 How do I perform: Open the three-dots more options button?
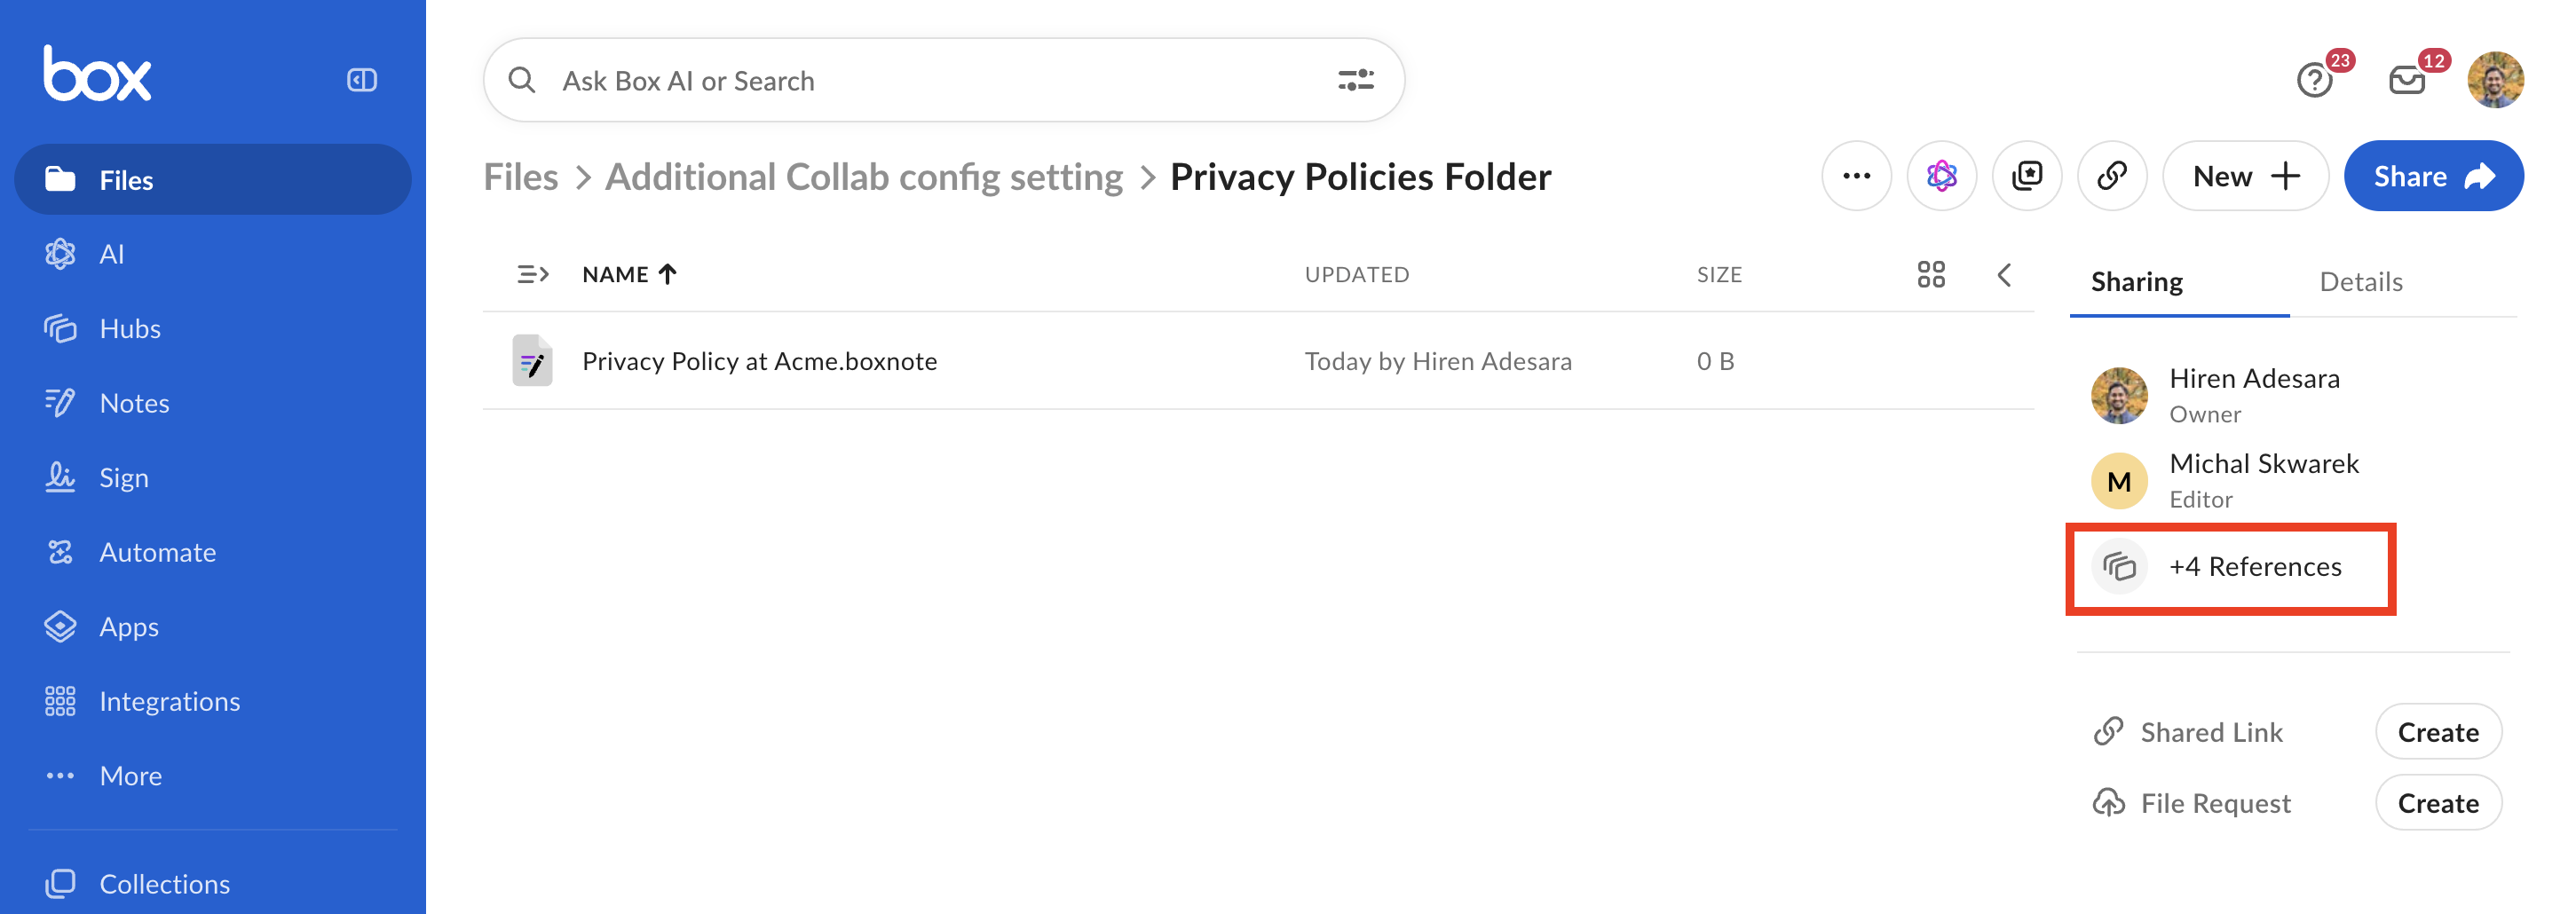pyautogui.click(x=1856, y=176)
